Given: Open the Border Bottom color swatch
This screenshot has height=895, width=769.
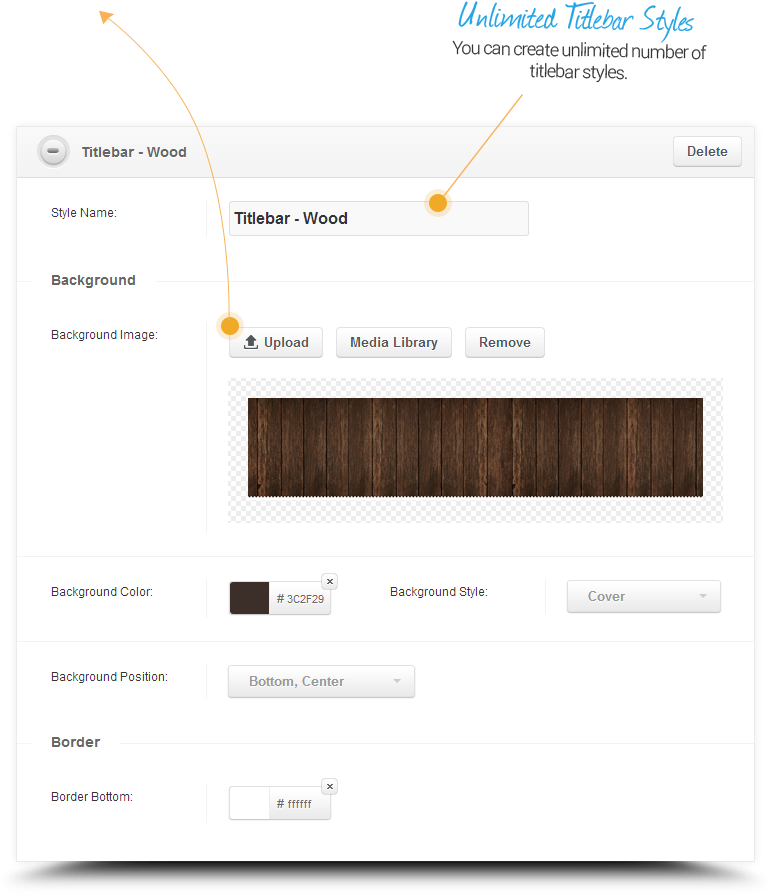Looking at the screenshot, I should point(249,803).
